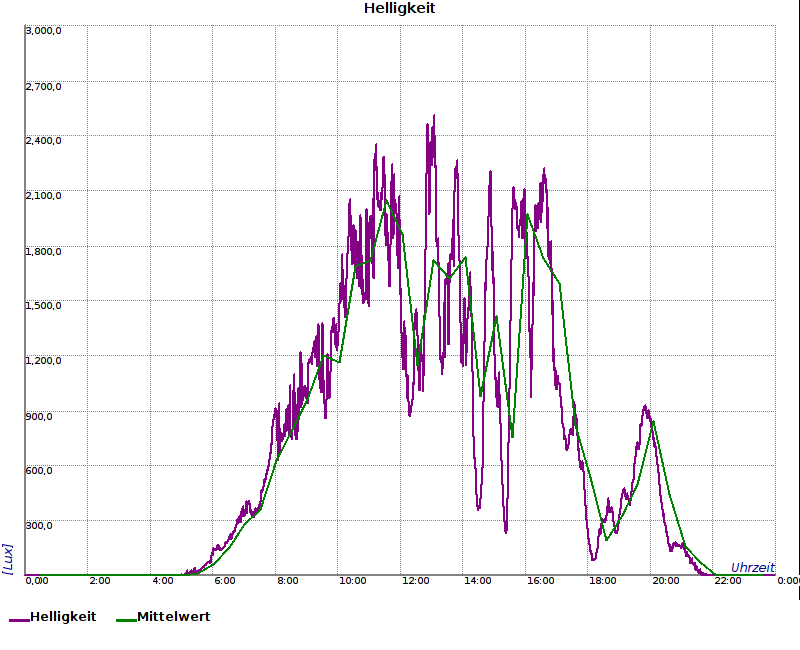Click the 4:00 time tick label
The width and height of the screenshot is (800, 650).
pyautogui.click(x=163, y=581)
